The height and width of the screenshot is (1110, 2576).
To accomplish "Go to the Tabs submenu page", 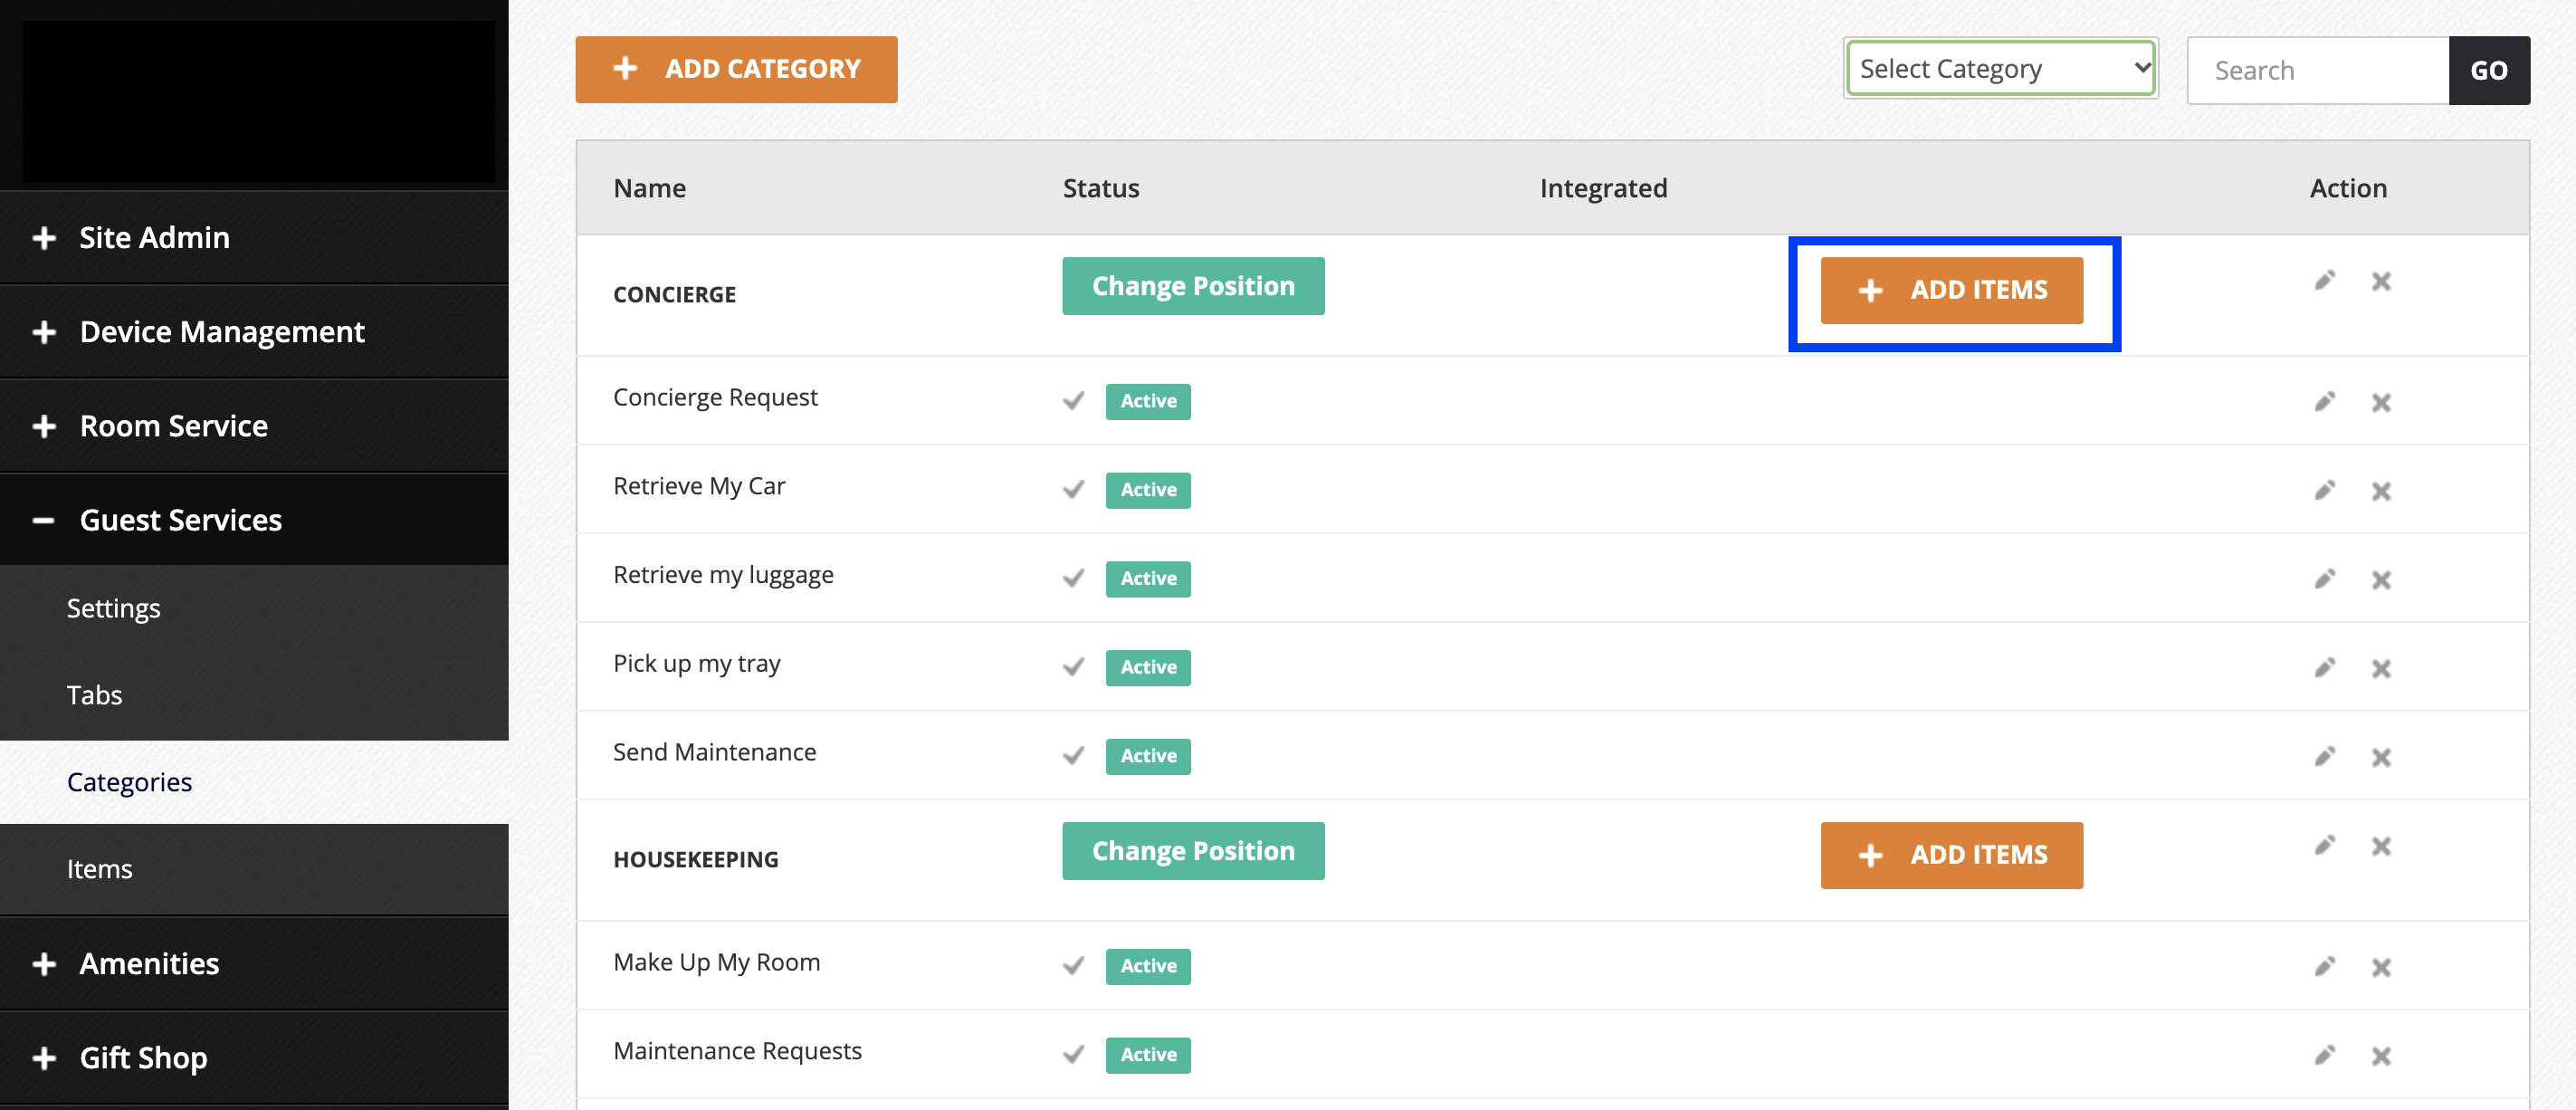I will pyautogui.click(x=94, y=695).
